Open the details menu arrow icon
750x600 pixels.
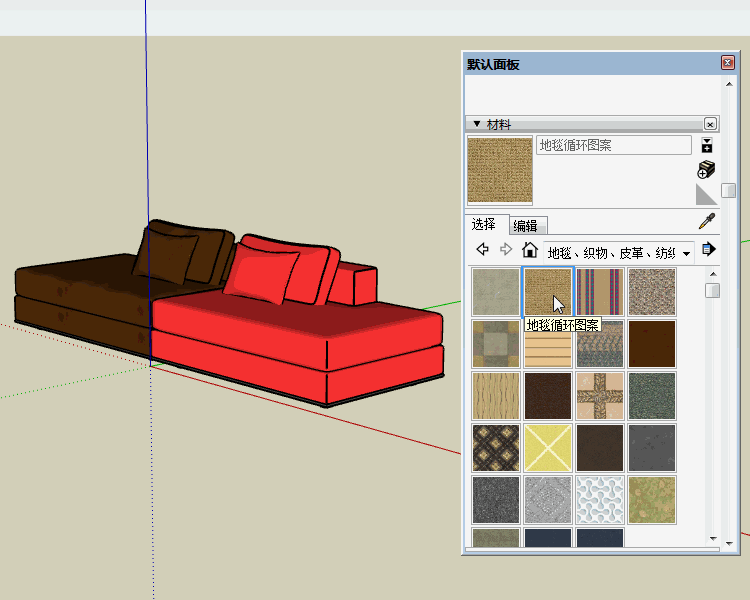(709, 249)
